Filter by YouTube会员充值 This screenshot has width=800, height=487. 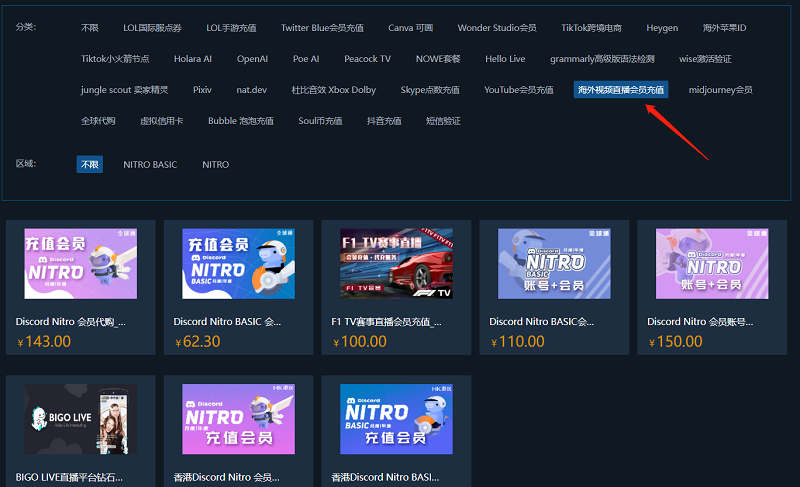click(x=519, y=90)
